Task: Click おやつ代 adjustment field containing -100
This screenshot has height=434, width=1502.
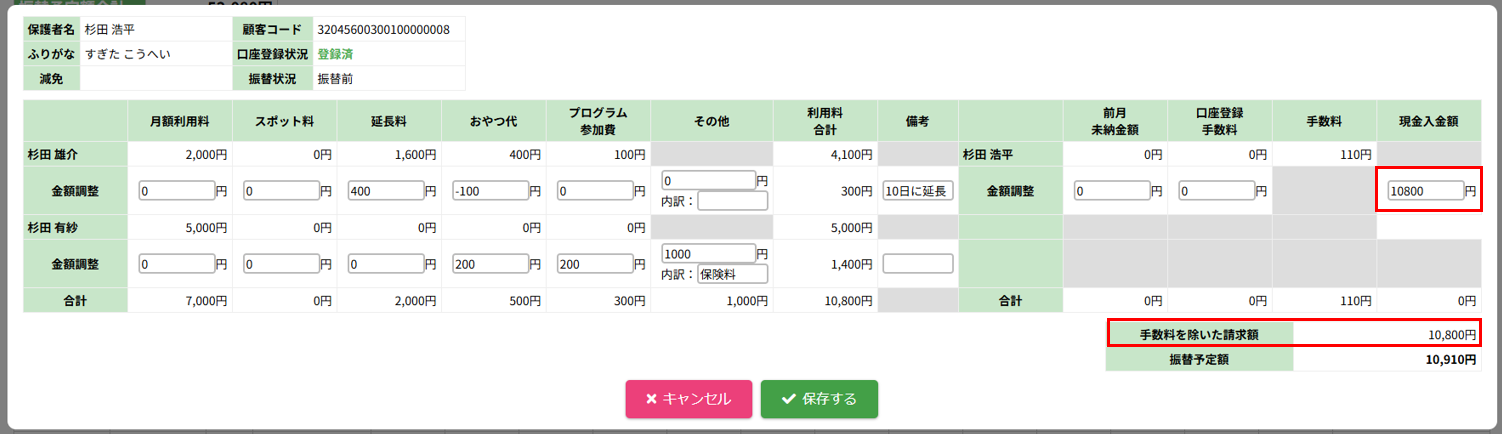Action: [490, 191]
